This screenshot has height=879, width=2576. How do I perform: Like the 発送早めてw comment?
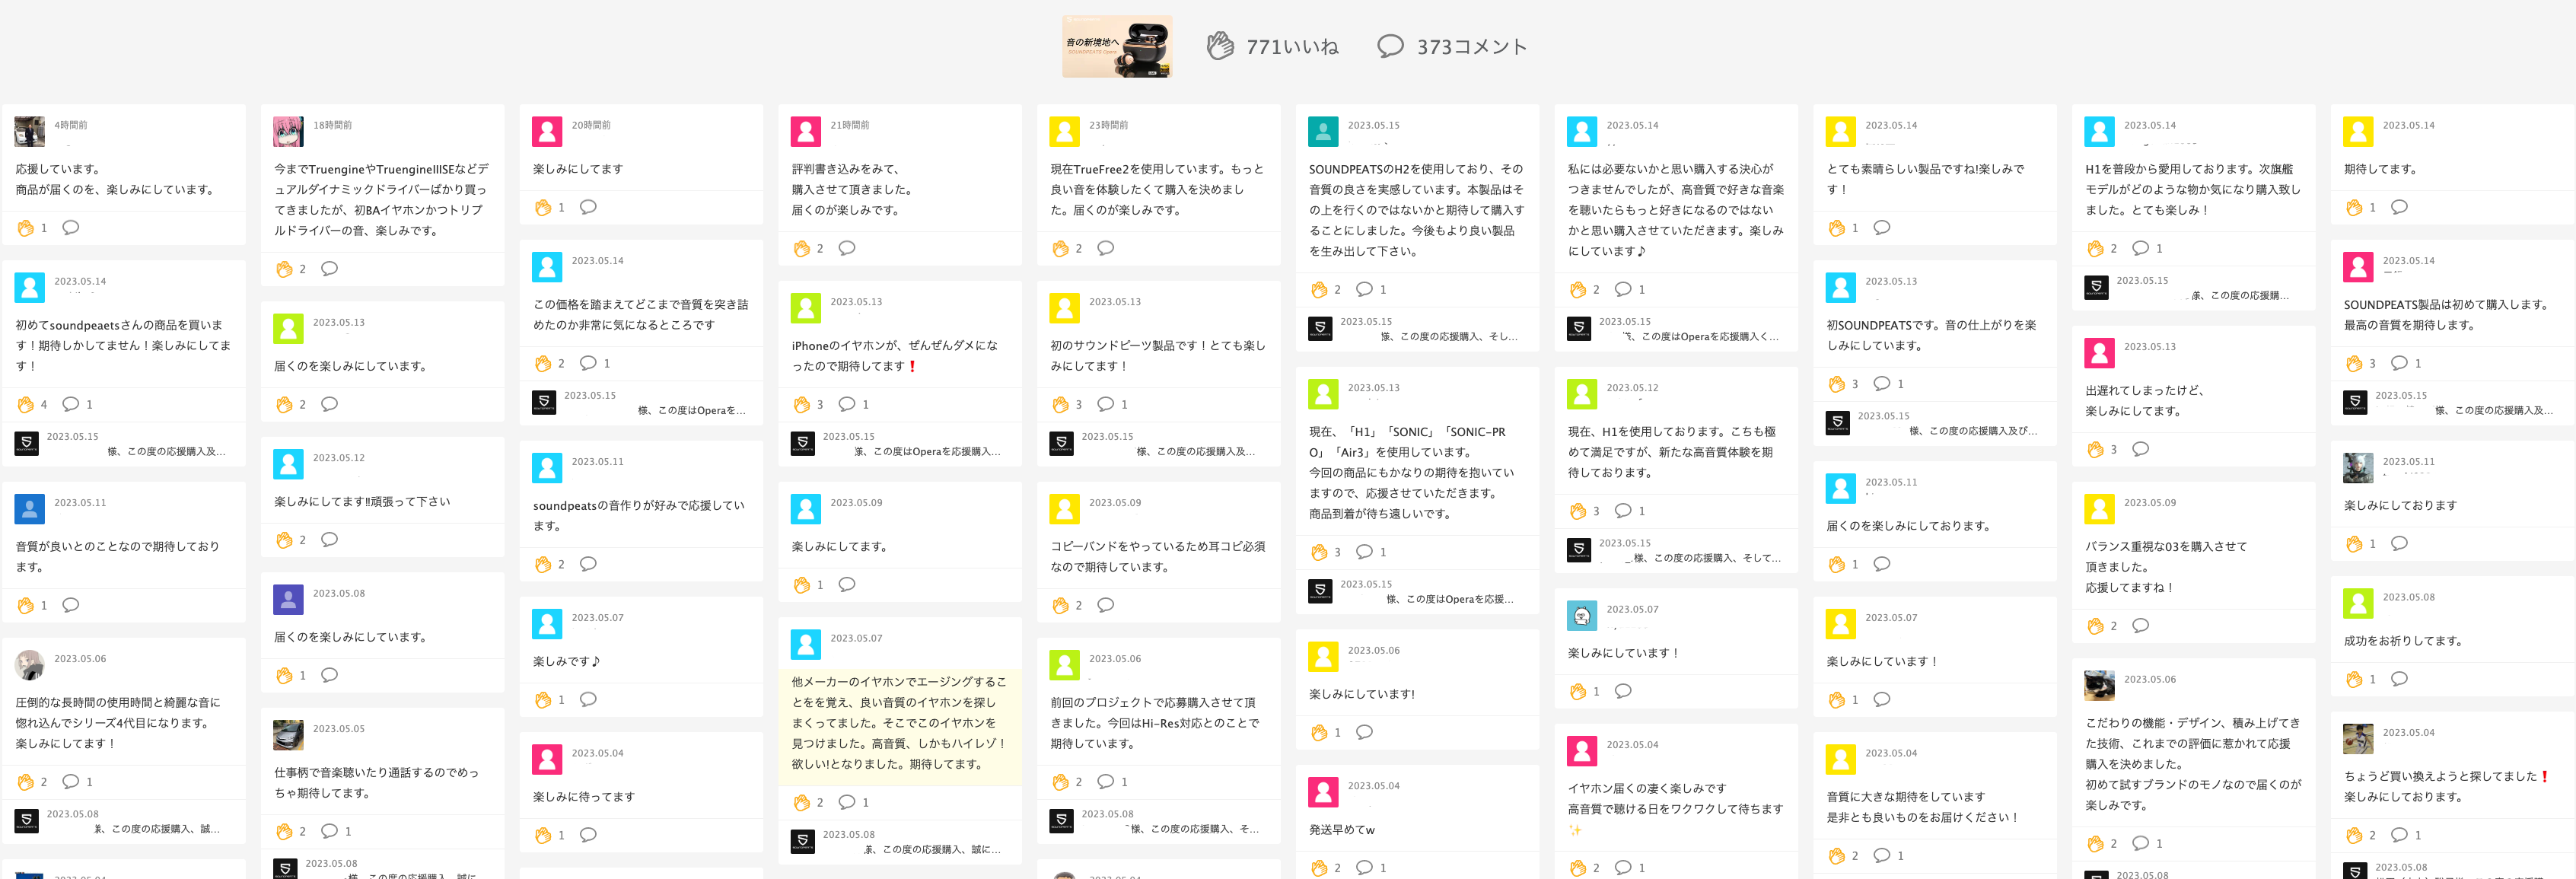click(x=1319, y=867)
